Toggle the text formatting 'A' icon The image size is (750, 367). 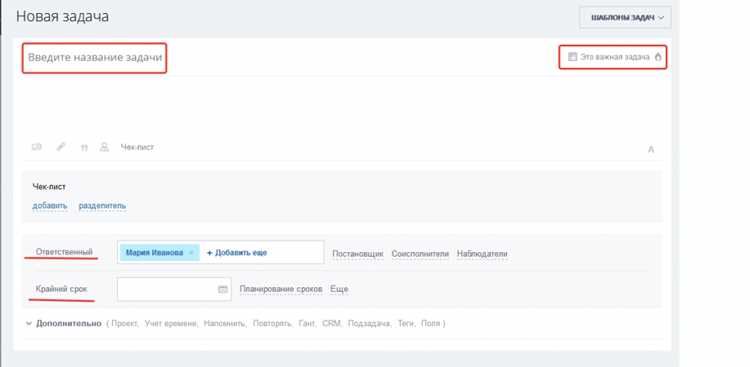click(x=651, y=149)
